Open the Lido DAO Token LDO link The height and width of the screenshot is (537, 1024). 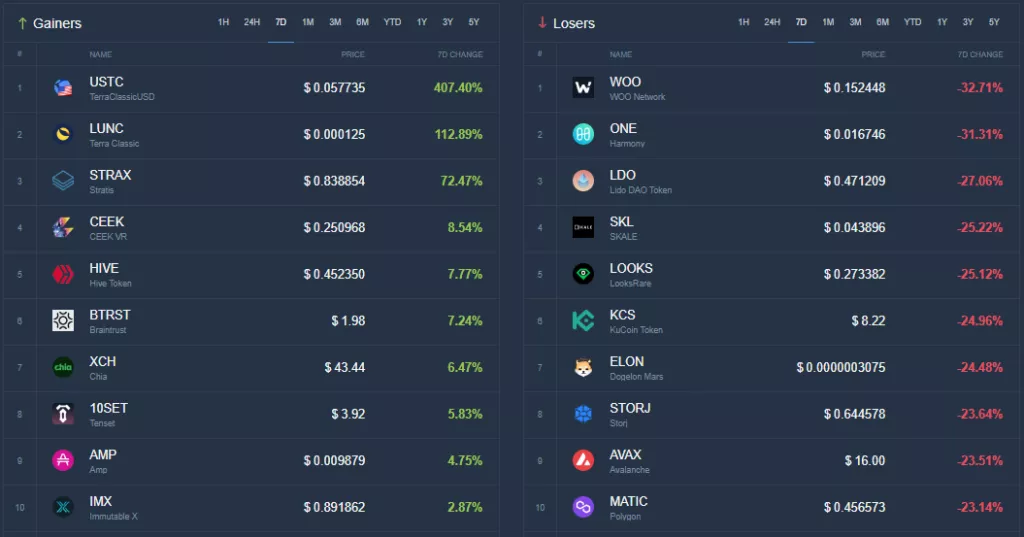pyautogui.click(x=623, y=176)
